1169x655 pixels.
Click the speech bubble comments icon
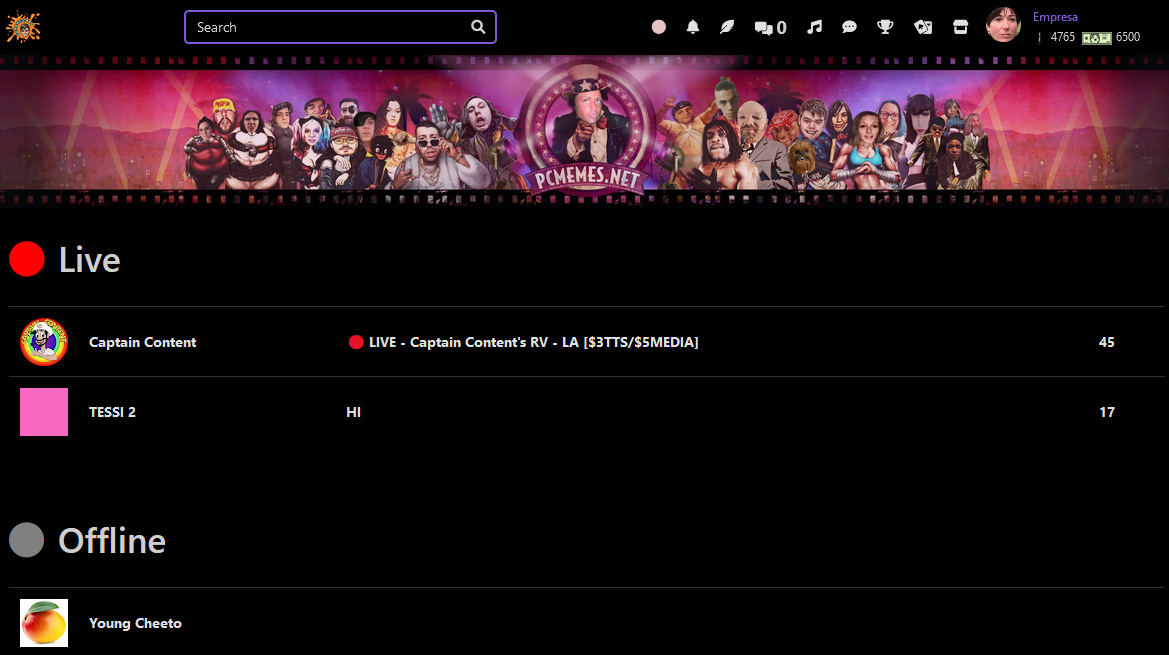pyautogui.click(x=849, y=27)
